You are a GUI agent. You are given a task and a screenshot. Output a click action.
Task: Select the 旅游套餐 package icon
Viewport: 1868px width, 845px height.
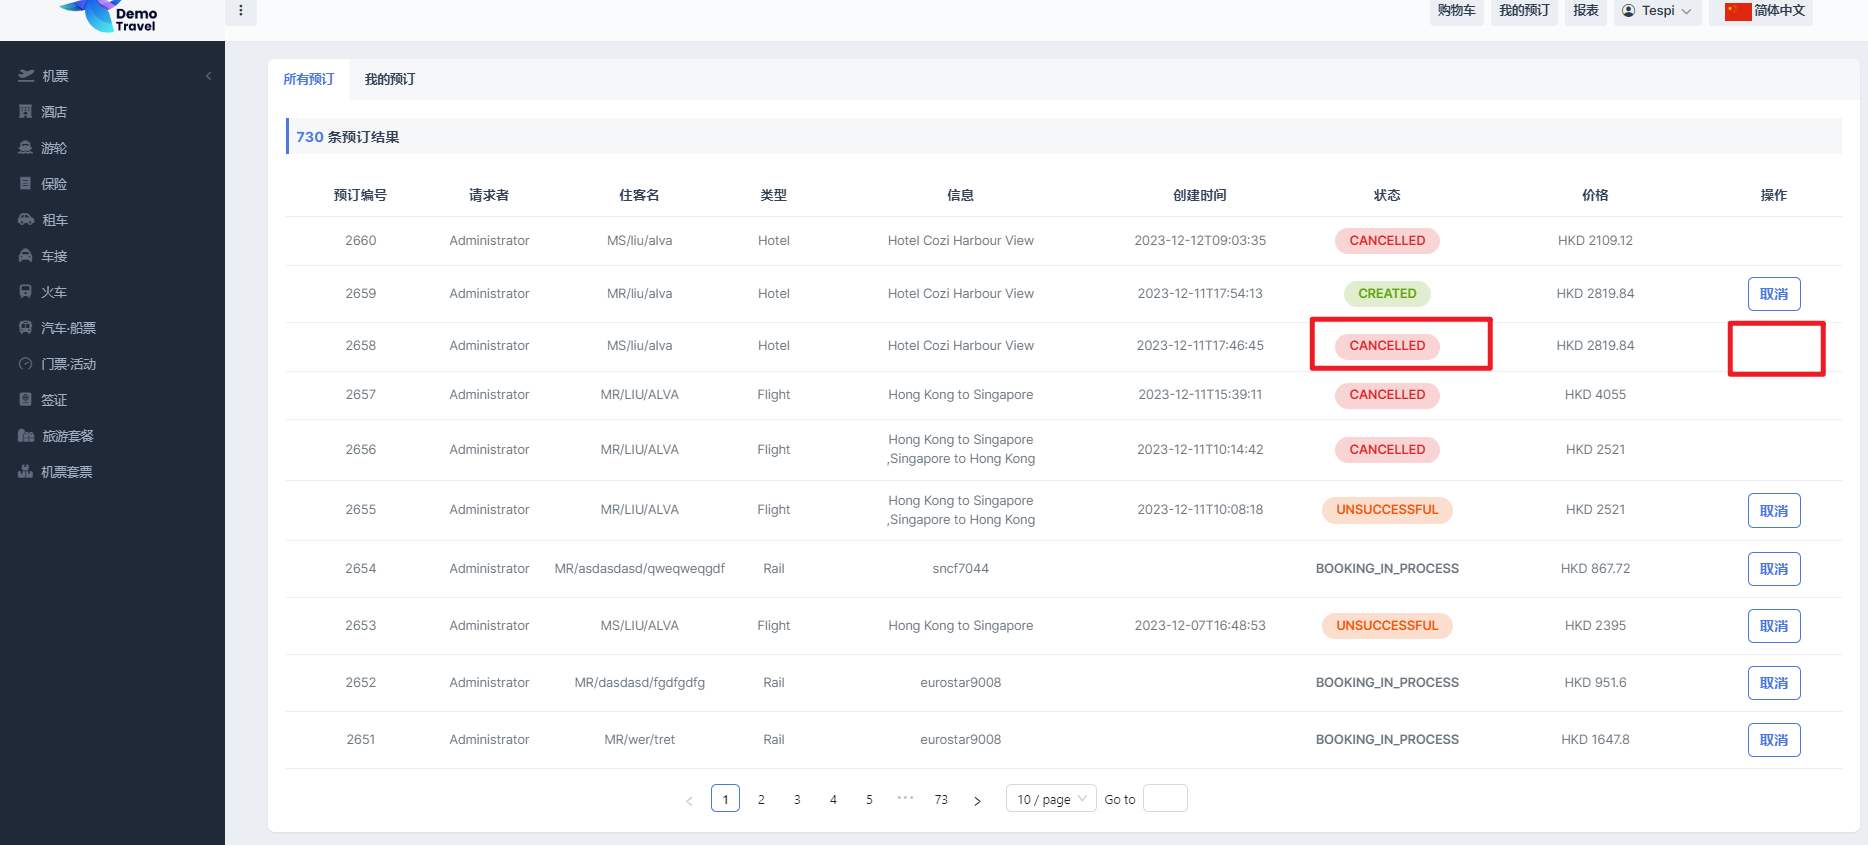point(26,436)
